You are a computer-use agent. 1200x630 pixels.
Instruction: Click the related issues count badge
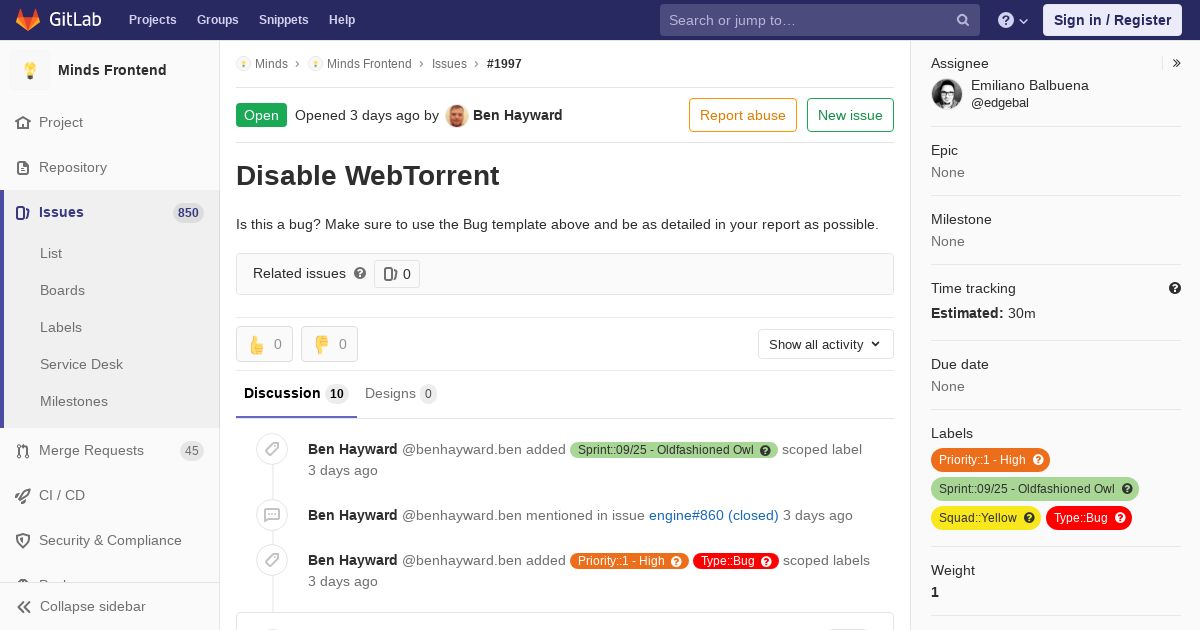[397, 273]
